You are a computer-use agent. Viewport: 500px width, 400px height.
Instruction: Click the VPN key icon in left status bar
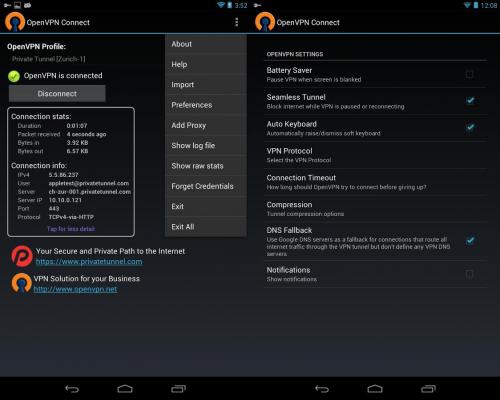coord(7,5)
